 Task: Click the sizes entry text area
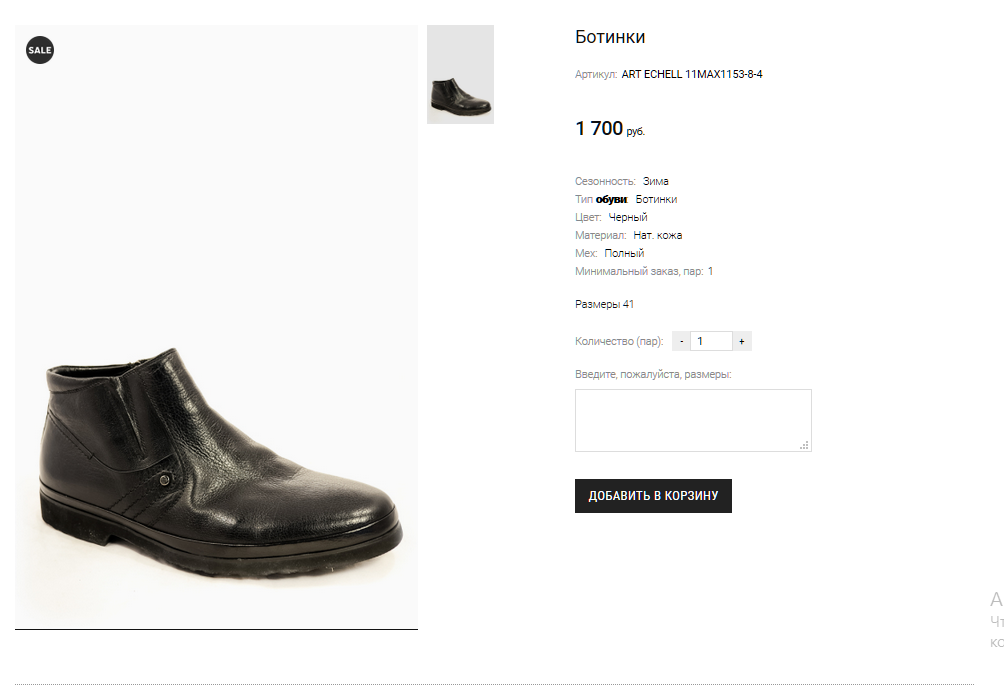click(x=692, y=419)
